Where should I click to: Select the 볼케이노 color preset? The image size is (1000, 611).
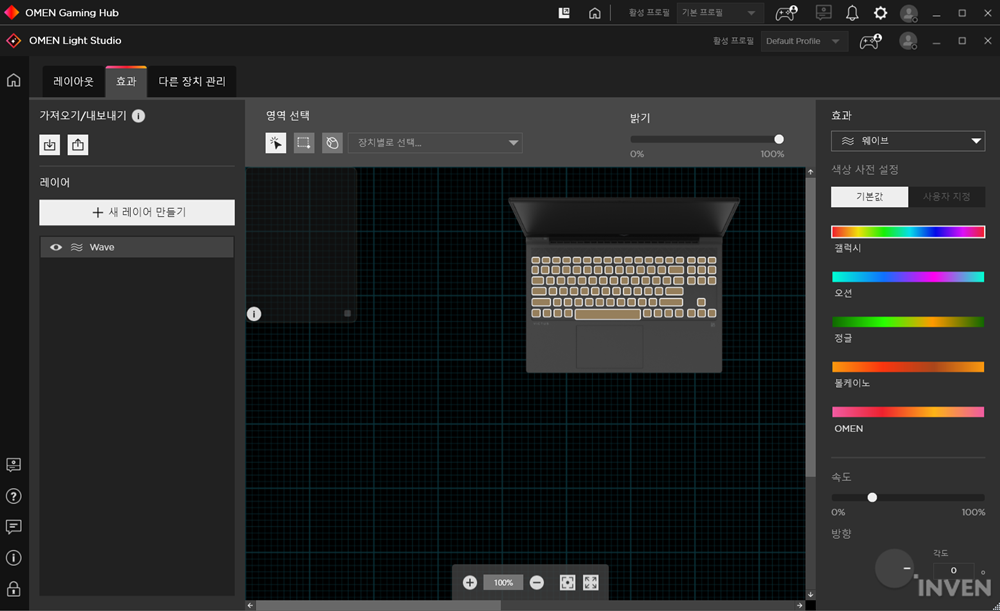pos(908,367)
